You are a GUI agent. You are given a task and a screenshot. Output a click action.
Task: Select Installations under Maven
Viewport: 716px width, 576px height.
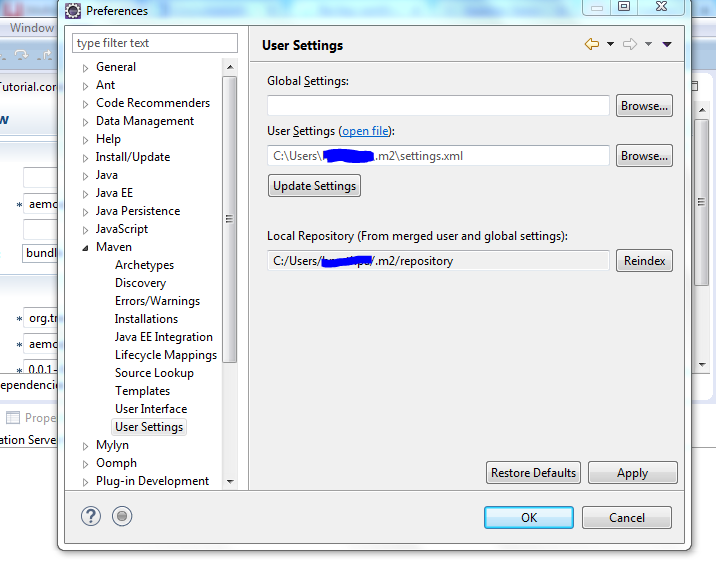coord(146,319)
